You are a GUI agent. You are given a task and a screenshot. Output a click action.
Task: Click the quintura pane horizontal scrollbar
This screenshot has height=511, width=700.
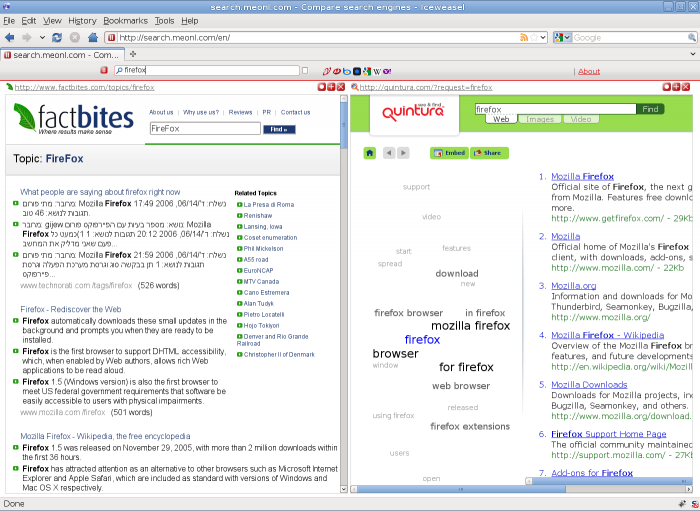coord(462,489)
